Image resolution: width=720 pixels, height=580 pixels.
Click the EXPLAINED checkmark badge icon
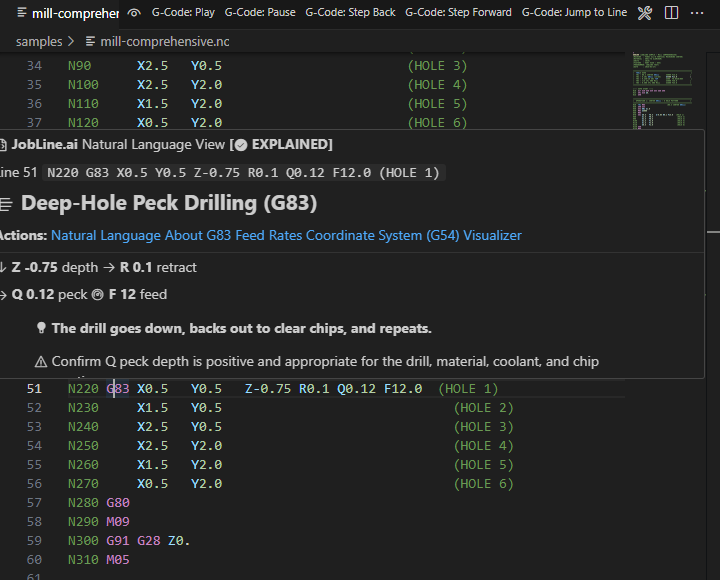point(241,145)
